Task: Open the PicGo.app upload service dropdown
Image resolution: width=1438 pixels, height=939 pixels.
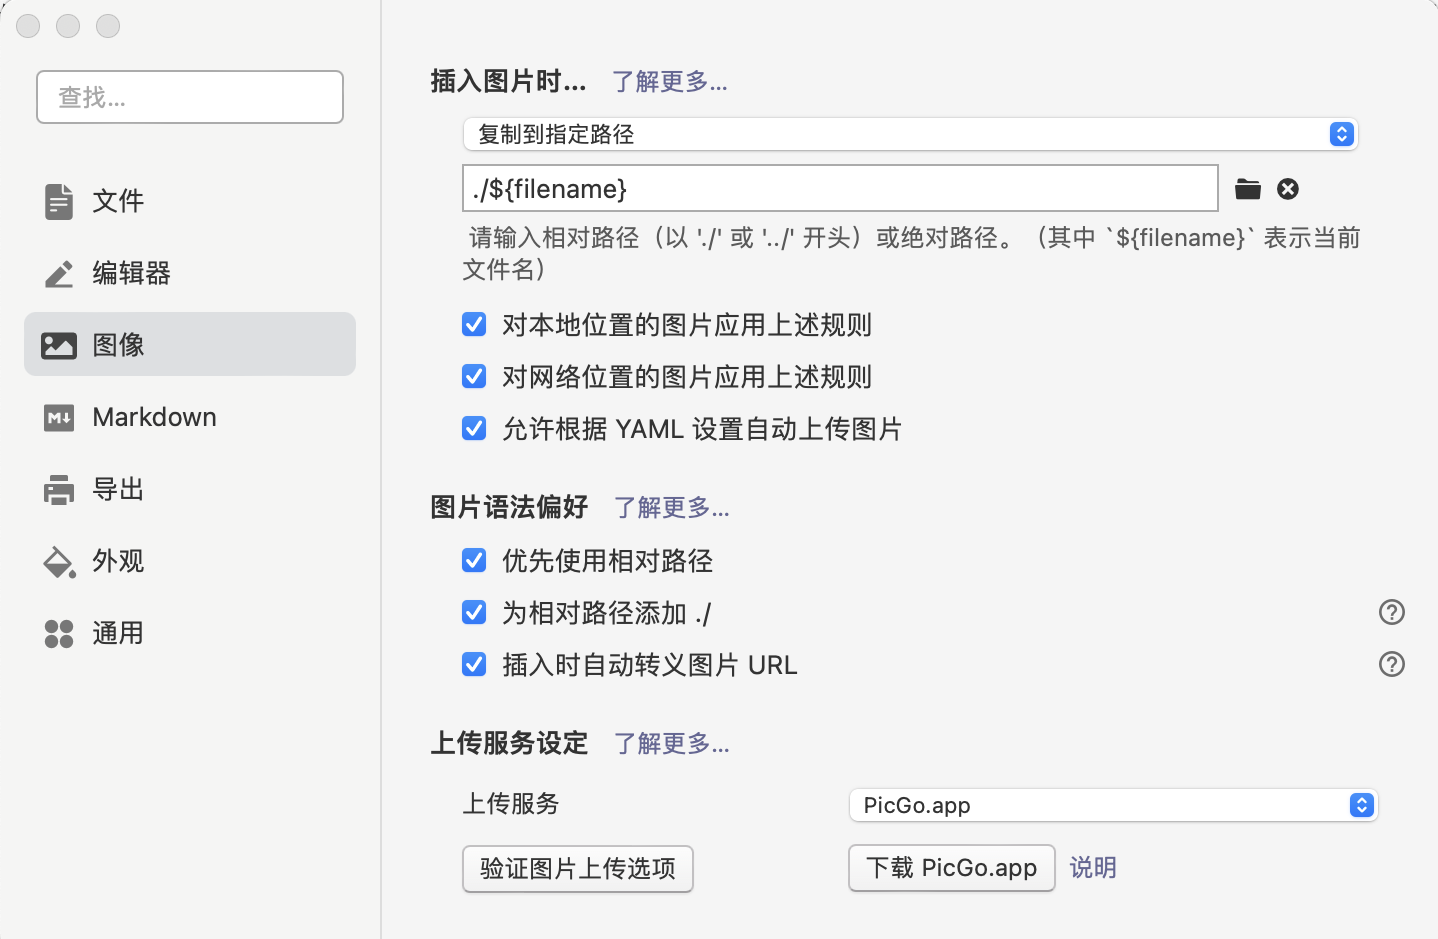Action: 1113,805
